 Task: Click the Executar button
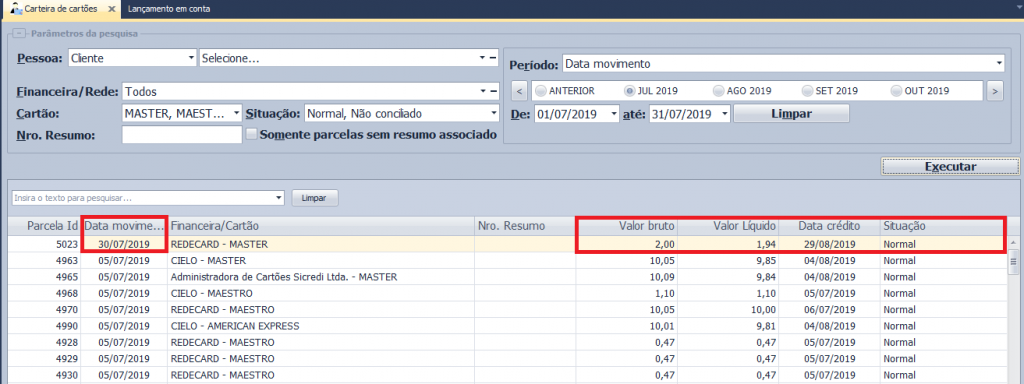point(950,167)
